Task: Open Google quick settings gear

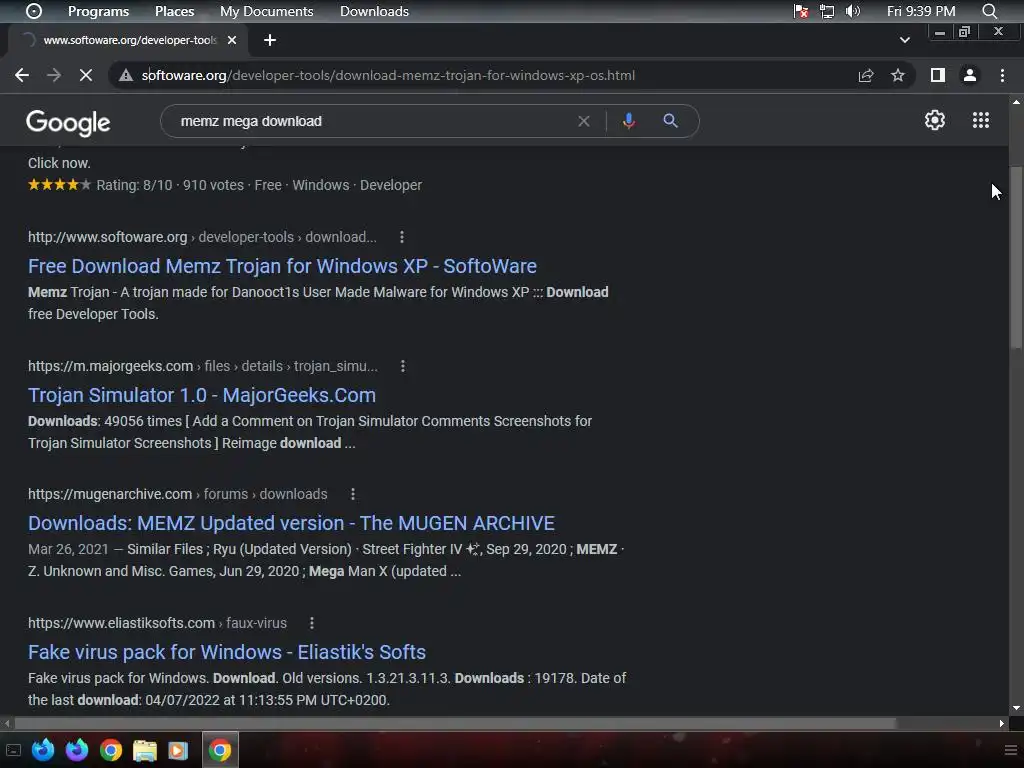Action: (x=935, y=120)
